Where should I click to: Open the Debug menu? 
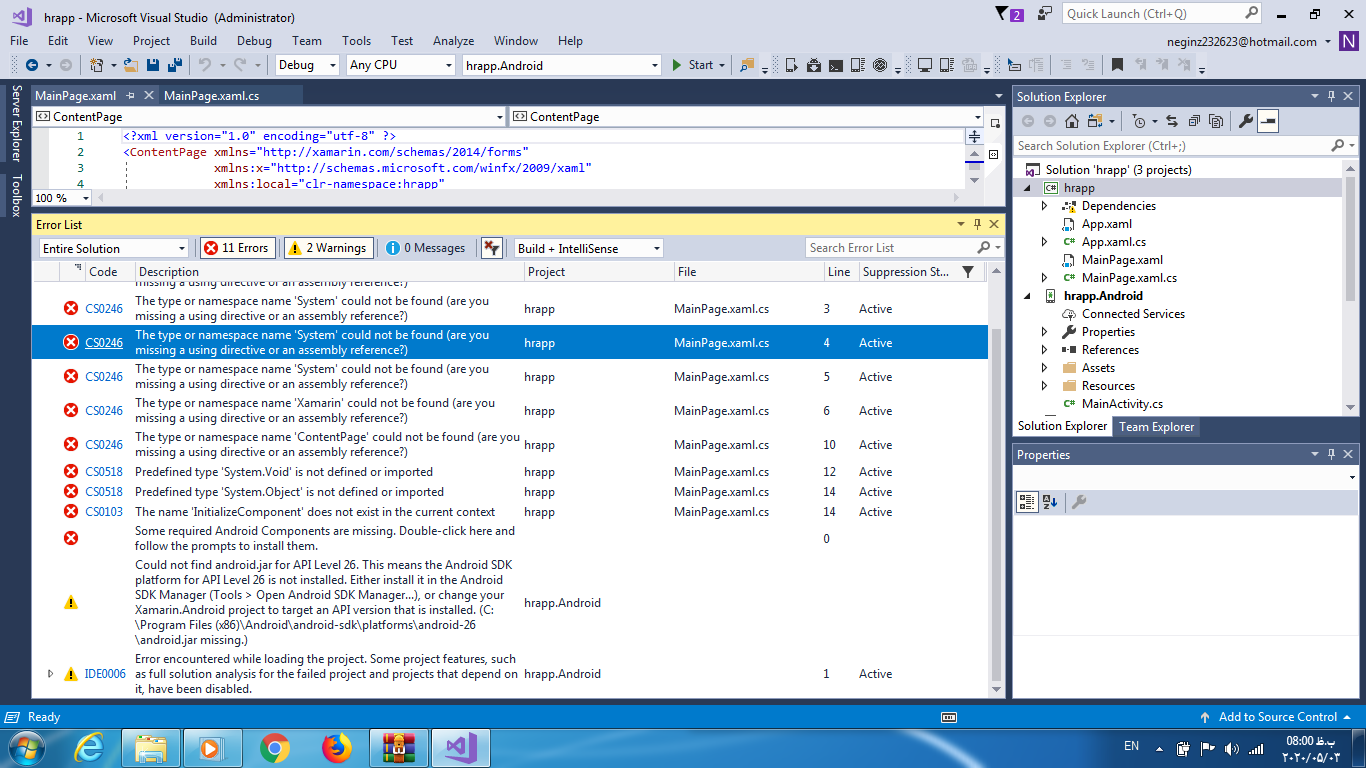coord(254,41)
